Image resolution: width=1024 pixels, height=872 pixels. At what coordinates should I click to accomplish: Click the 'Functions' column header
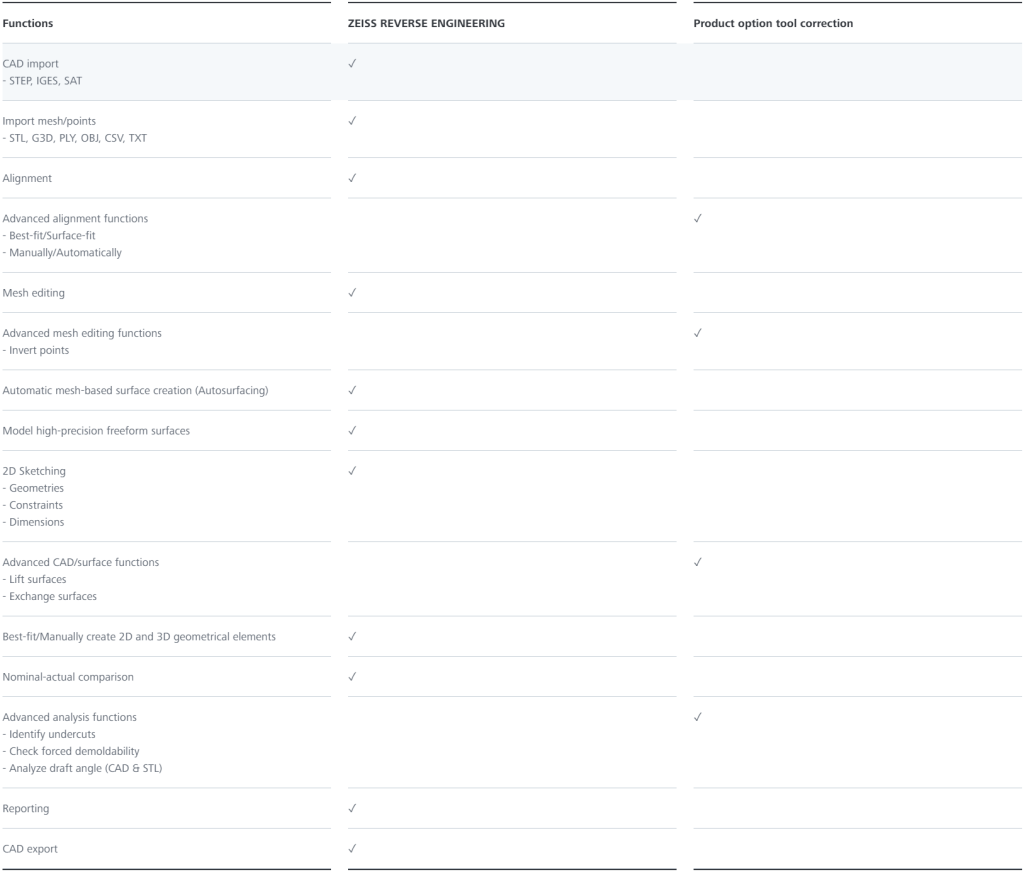[x=28, y=23]
